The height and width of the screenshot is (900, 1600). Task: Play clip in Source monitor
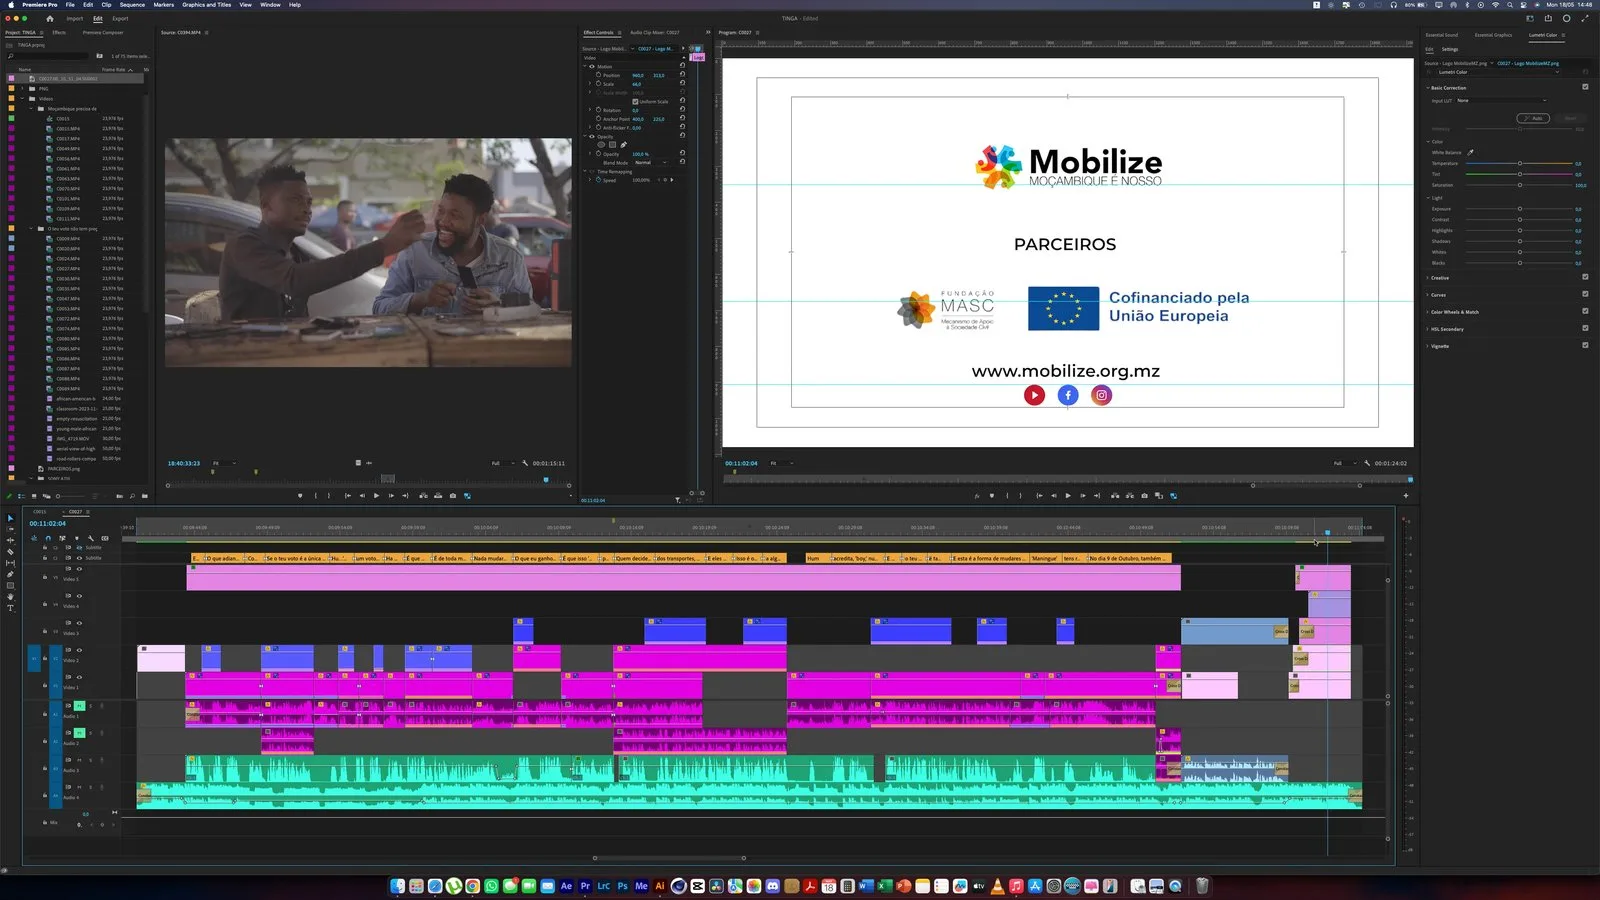coord(376,495)
